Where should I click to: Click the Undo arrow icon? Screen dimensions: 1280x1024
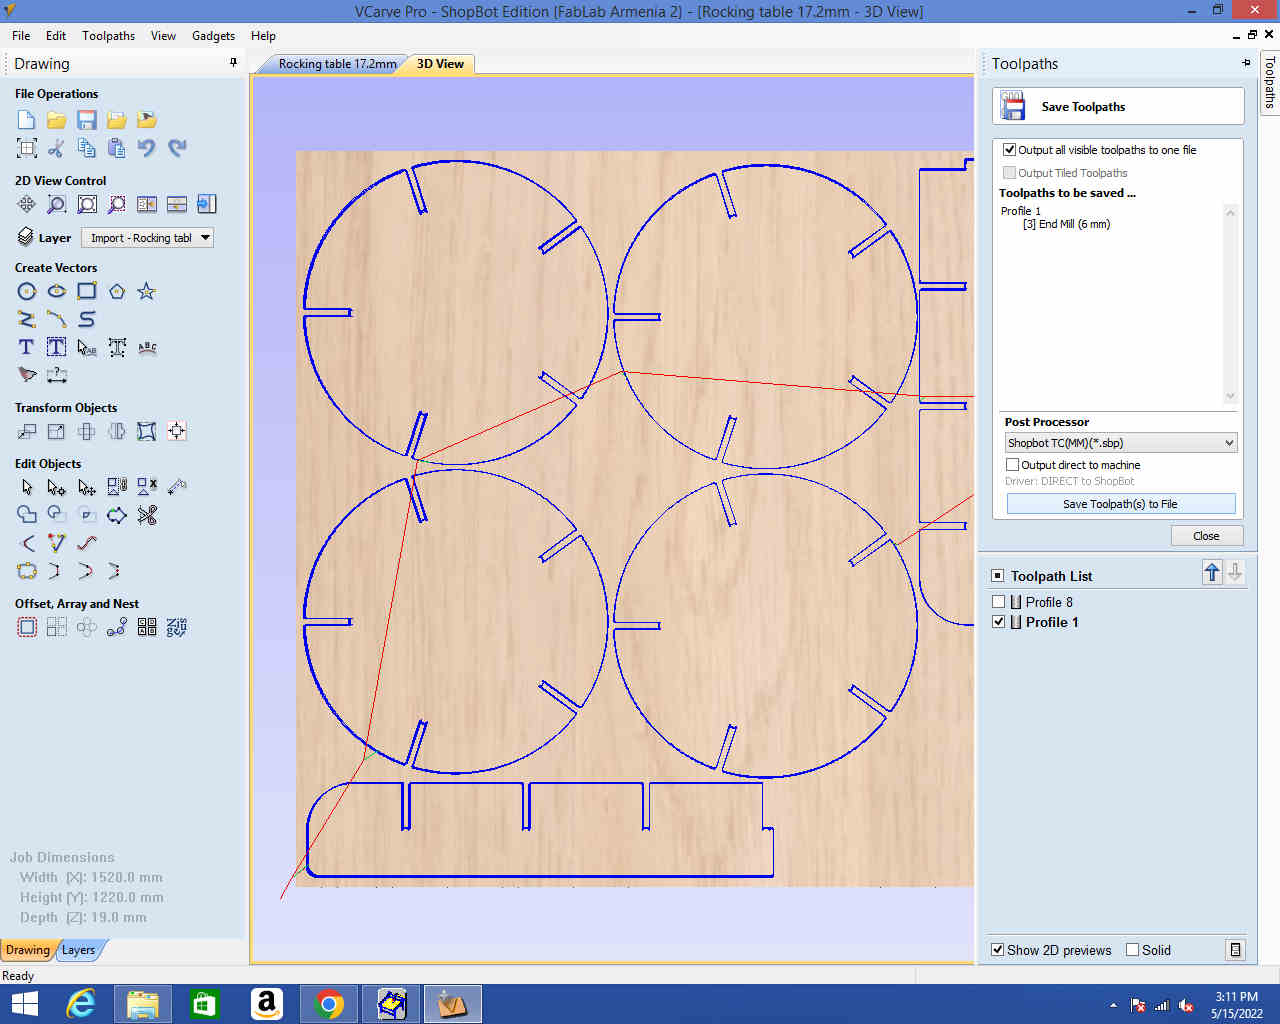point(147,148)
